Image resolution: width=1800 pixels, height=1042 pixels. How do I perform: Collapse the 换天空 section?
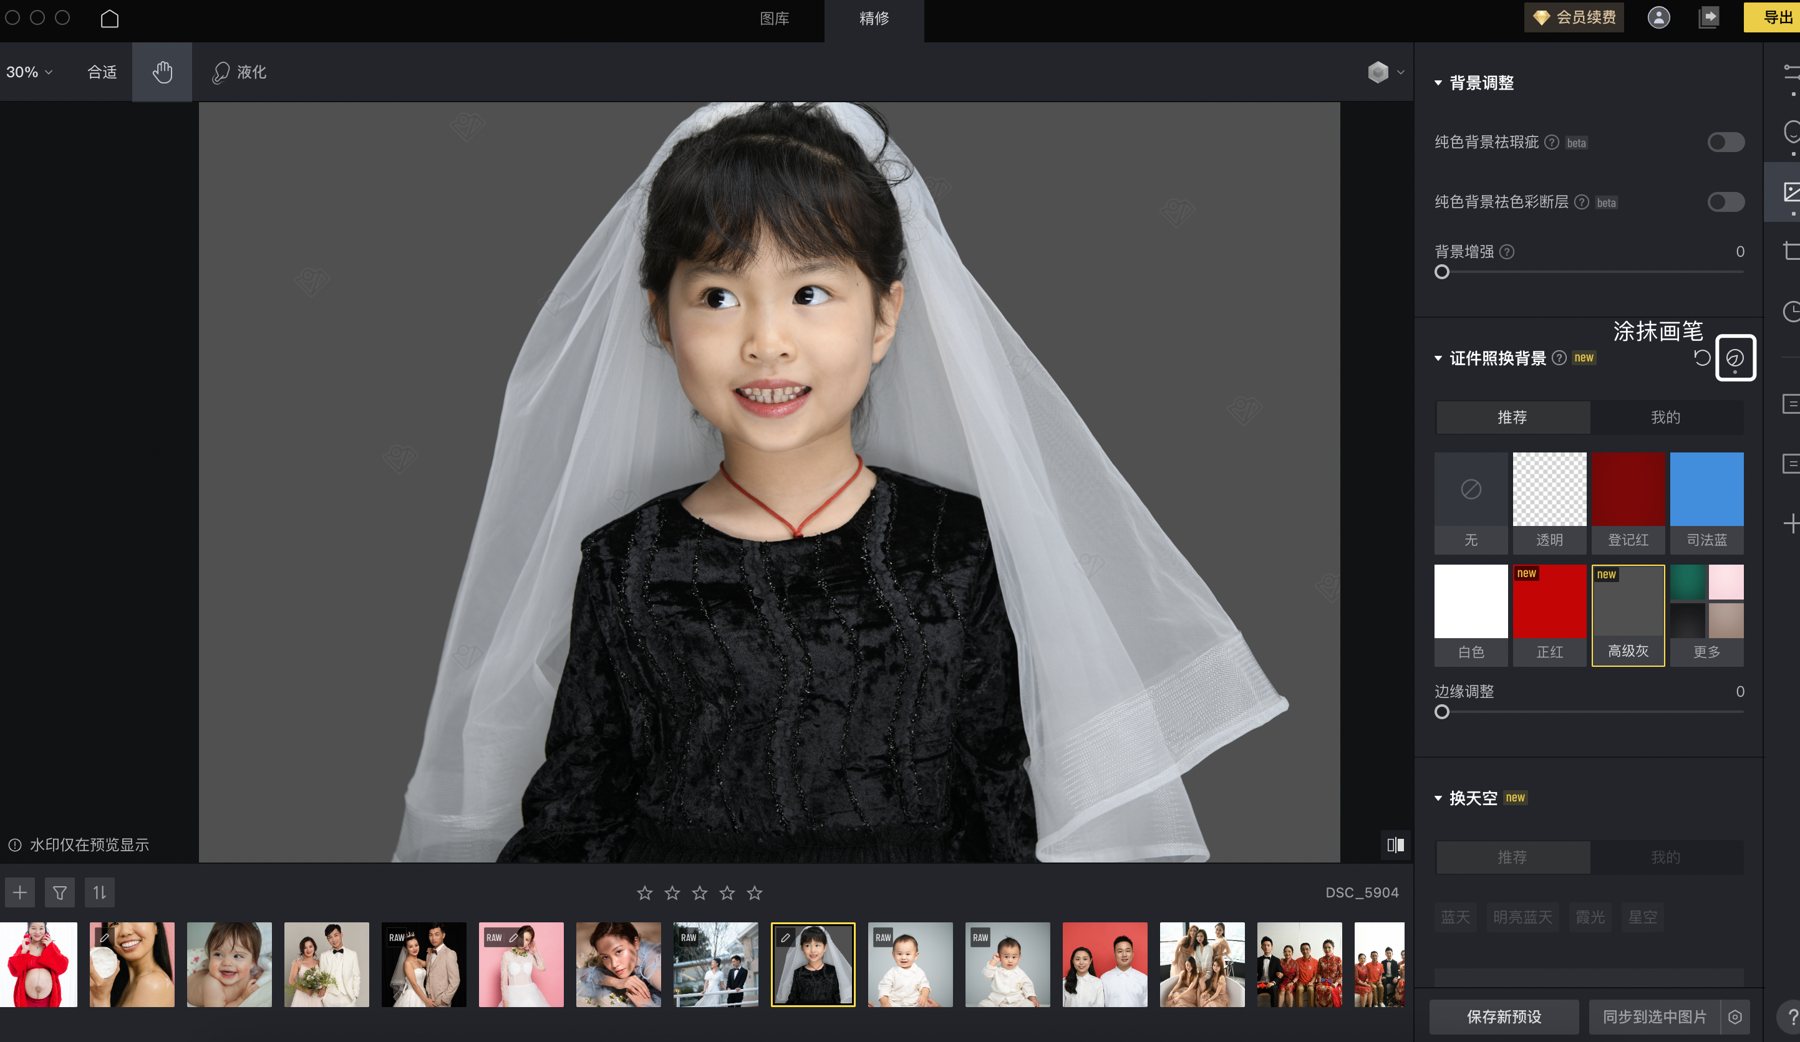[1438, 798]
